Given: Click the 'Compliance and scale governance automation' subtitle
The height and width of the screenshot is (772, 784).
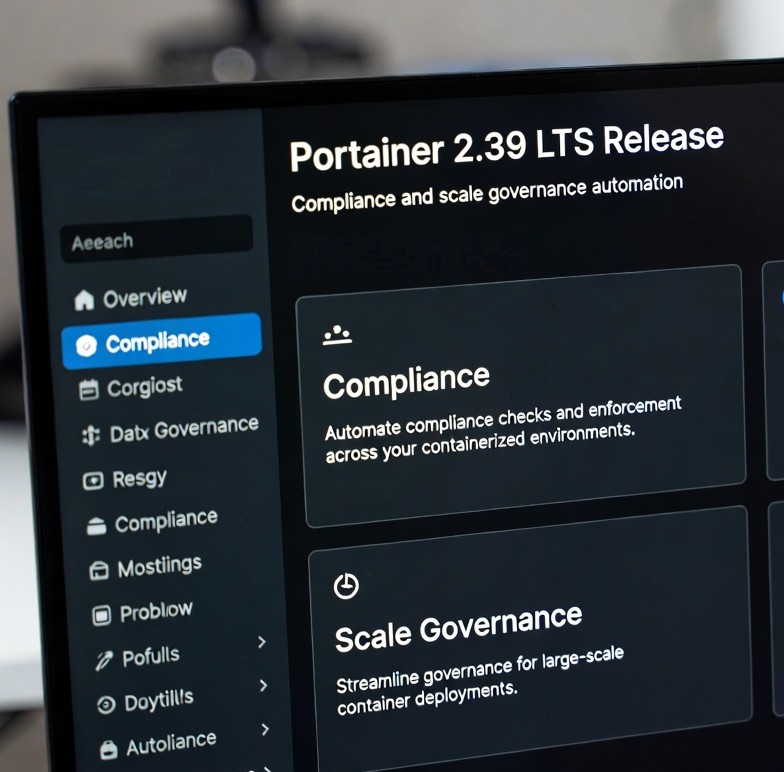Looking at the screenshot, I should 487,193.
